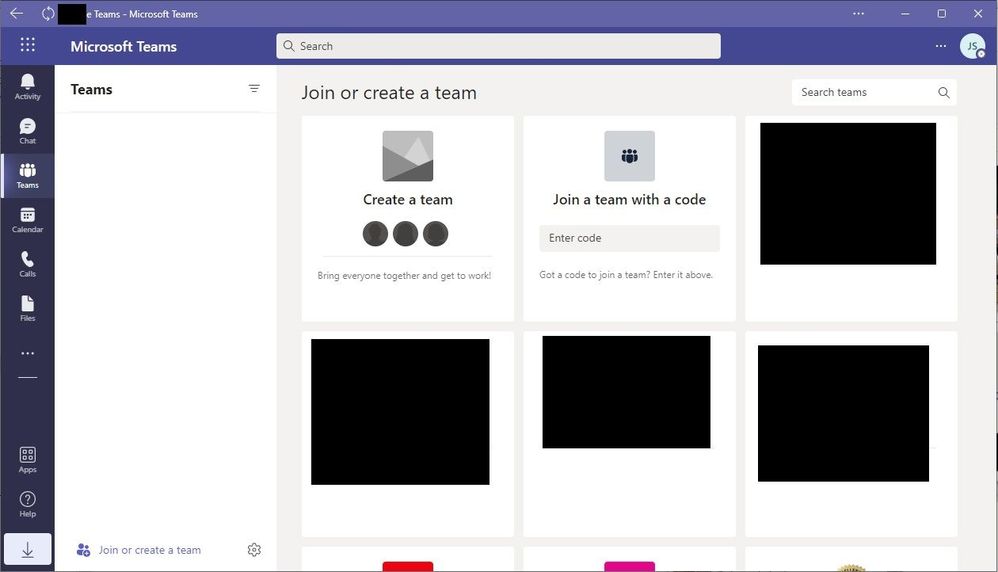The width and height of the screenshot is (998, 572).
Task: Click the Create a team image icon
Action: coord(407,156)
